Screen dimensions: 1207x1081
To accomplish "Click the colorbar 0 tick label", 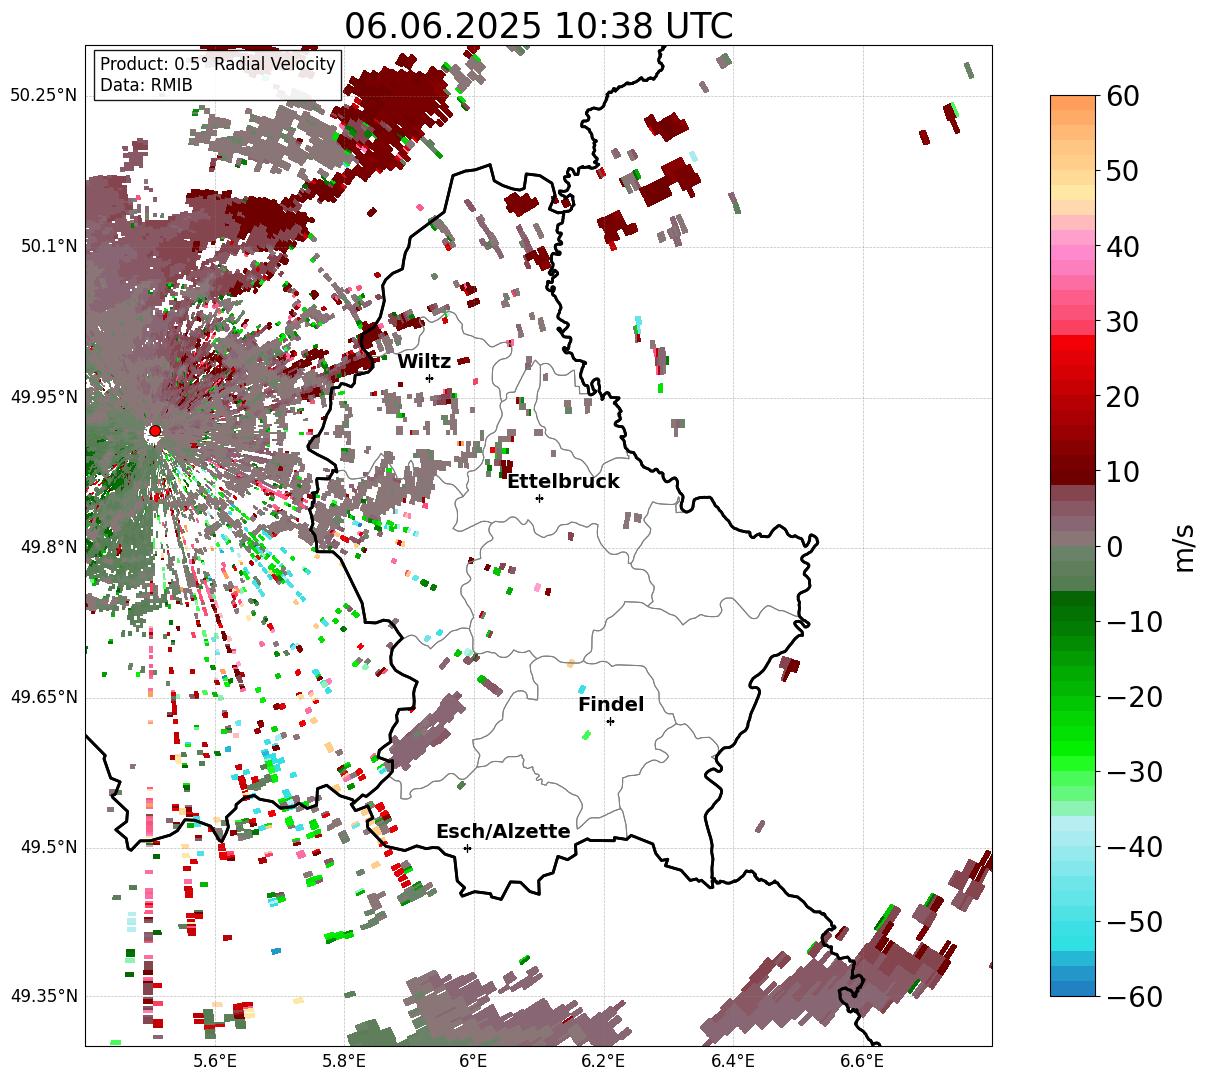I will pos(1113,546).
